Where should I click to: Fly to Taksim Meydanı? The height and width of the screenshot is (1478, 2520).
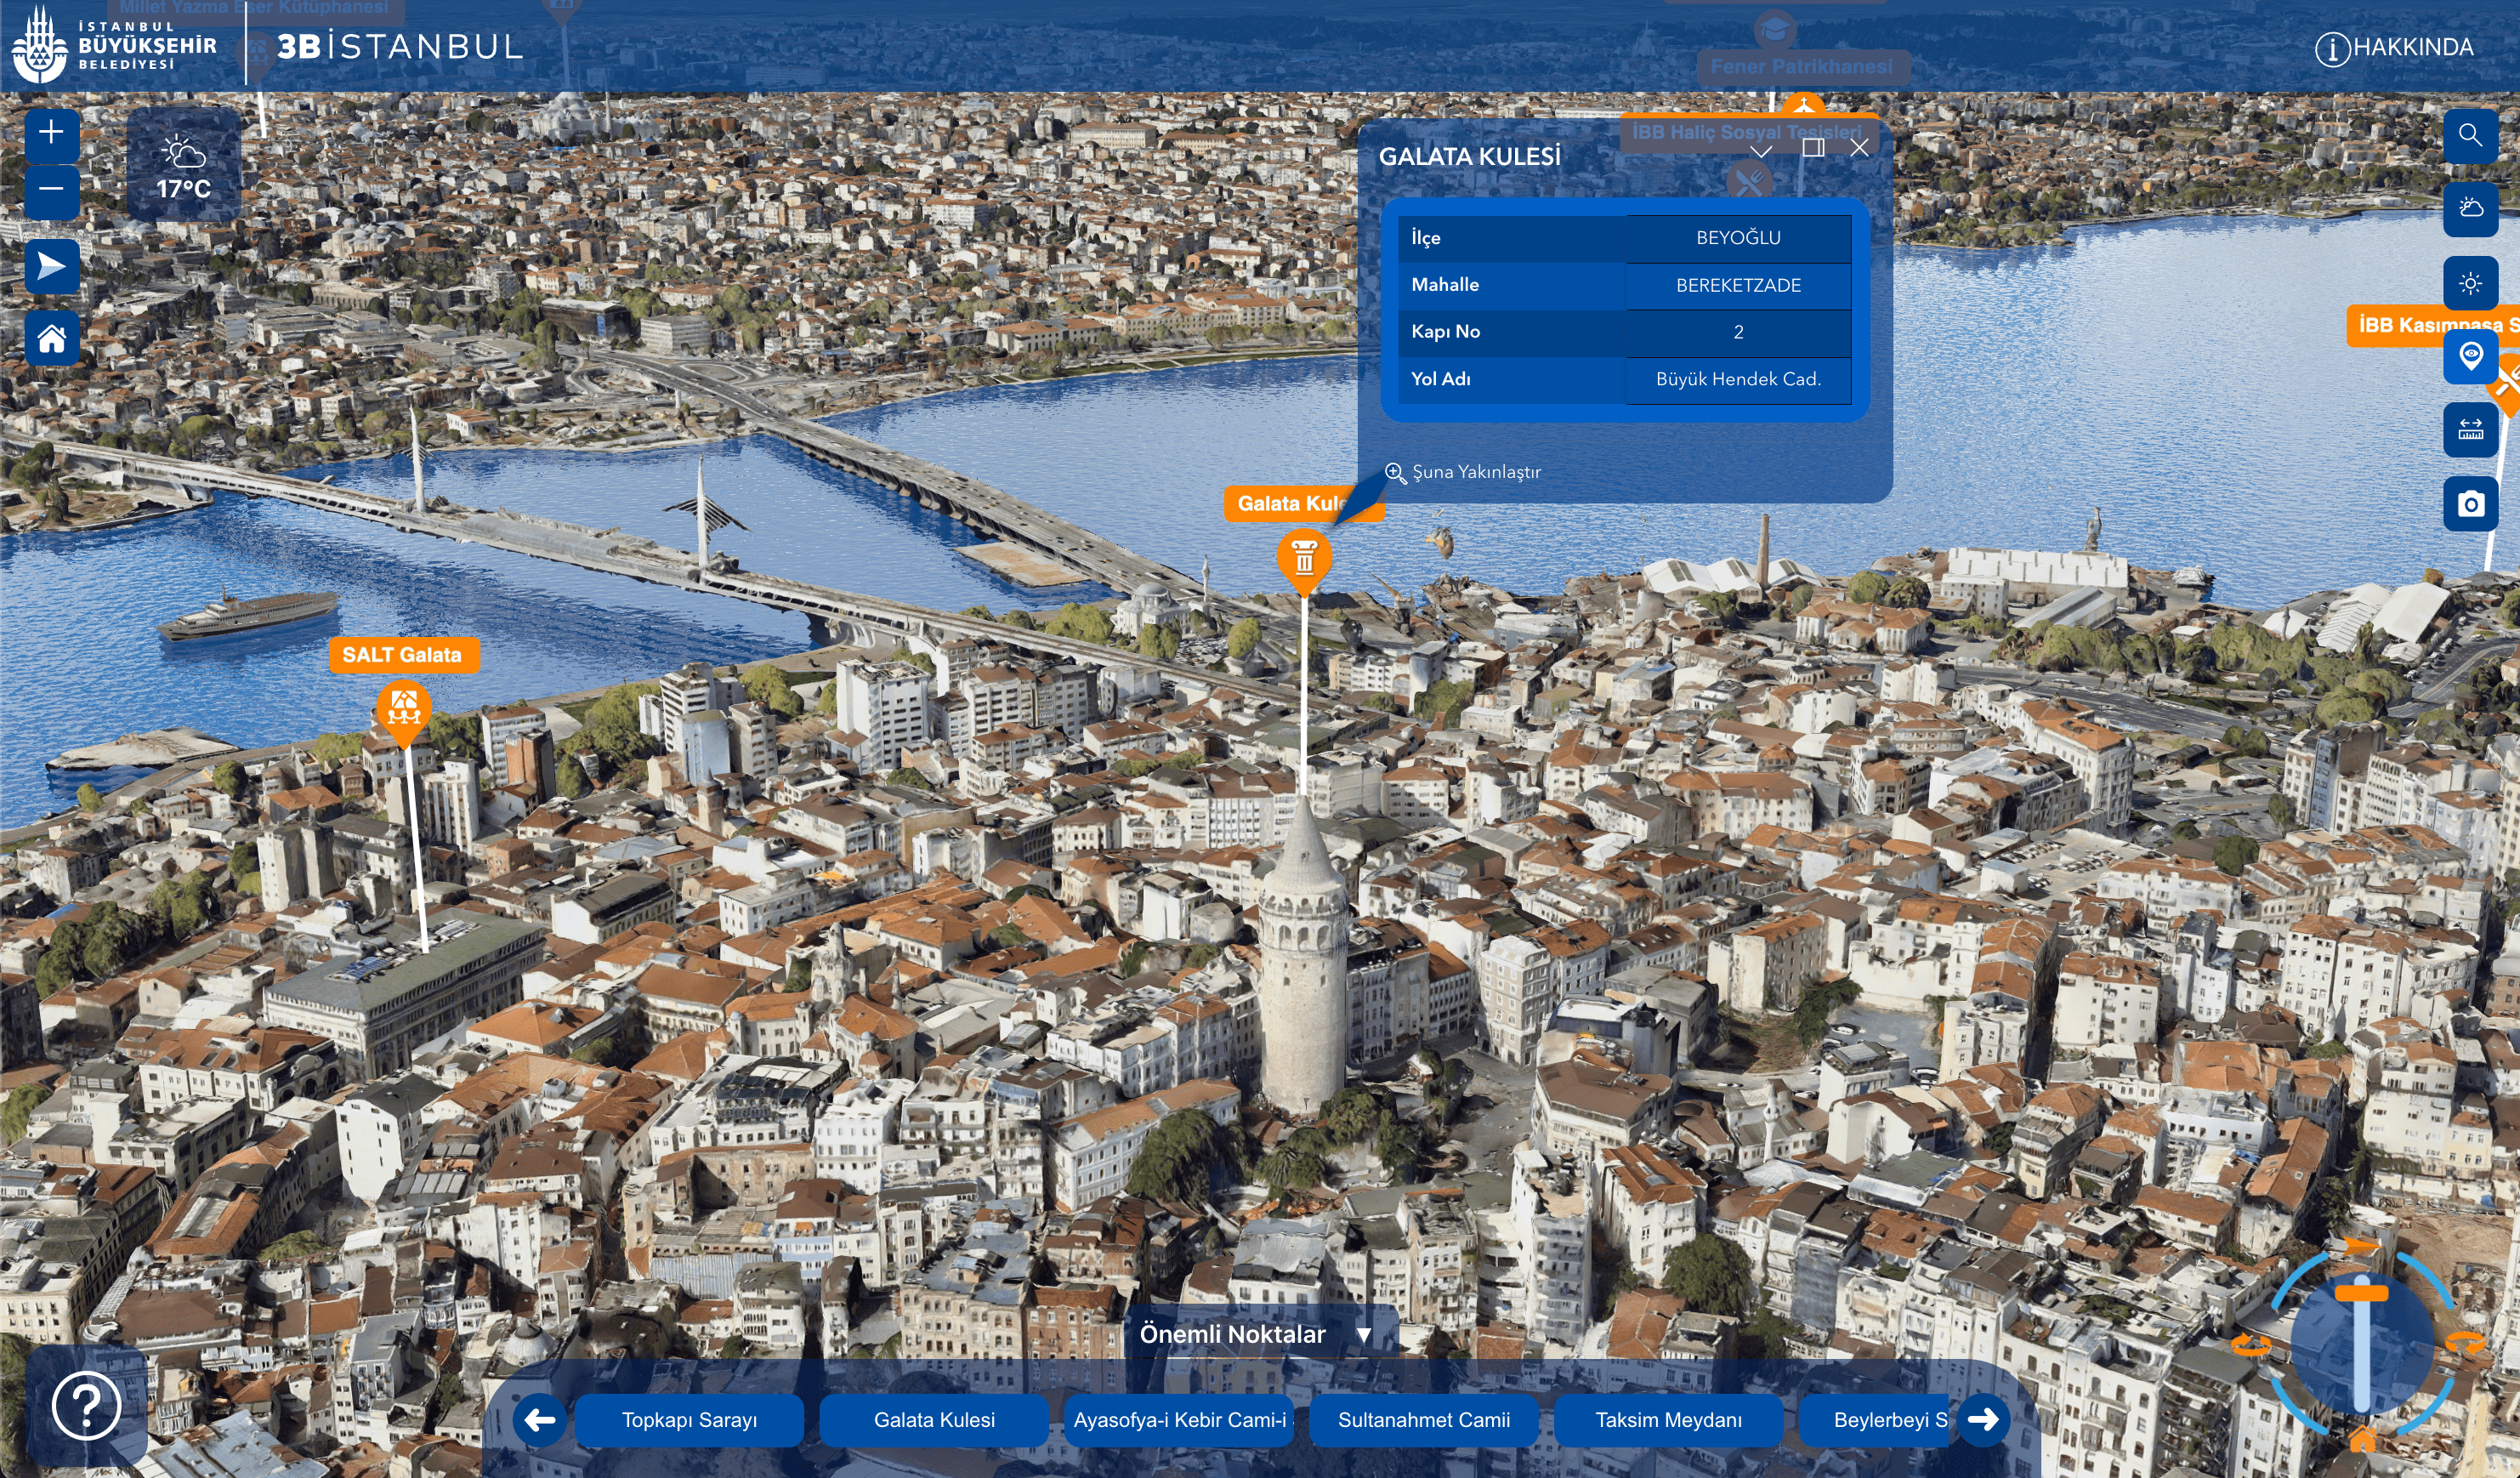coord(1668,1420)
